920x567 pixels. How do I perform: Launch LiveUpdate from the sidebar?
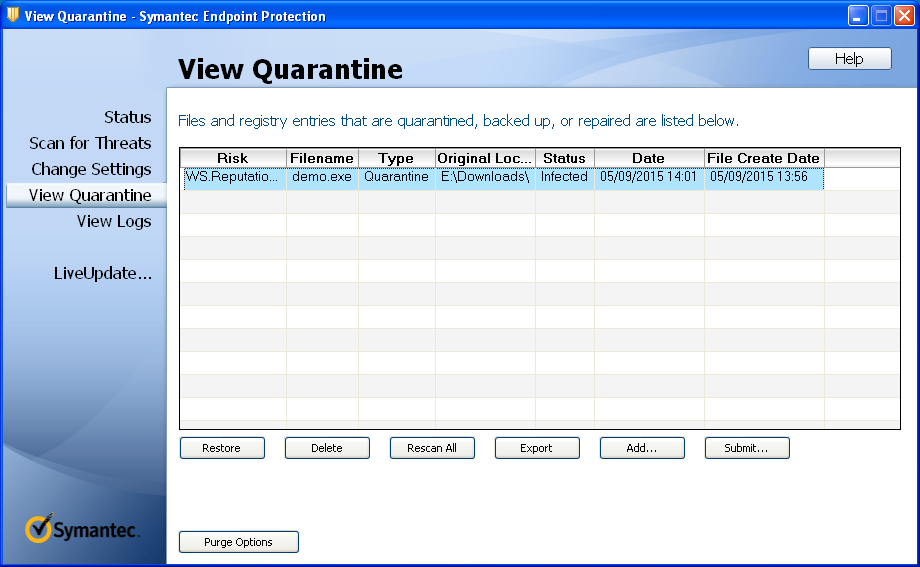click(103, 274)
